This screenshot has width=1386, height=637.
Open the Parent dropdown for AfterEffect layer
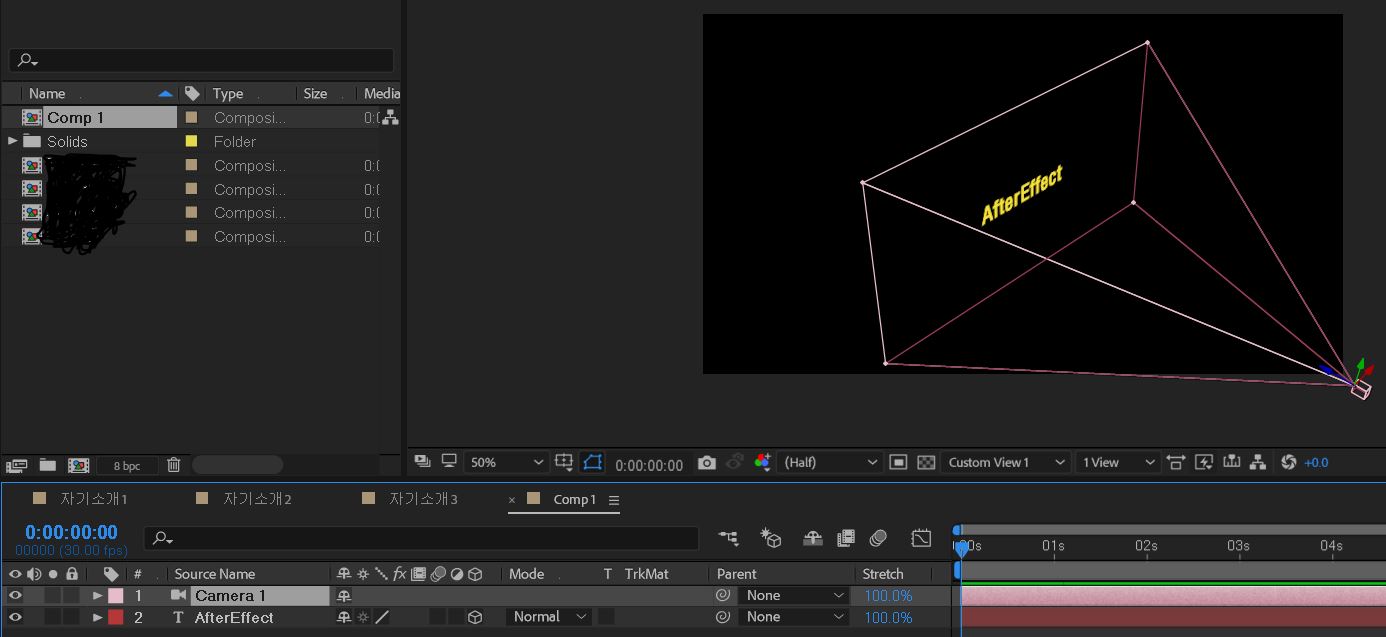[793, 617]
